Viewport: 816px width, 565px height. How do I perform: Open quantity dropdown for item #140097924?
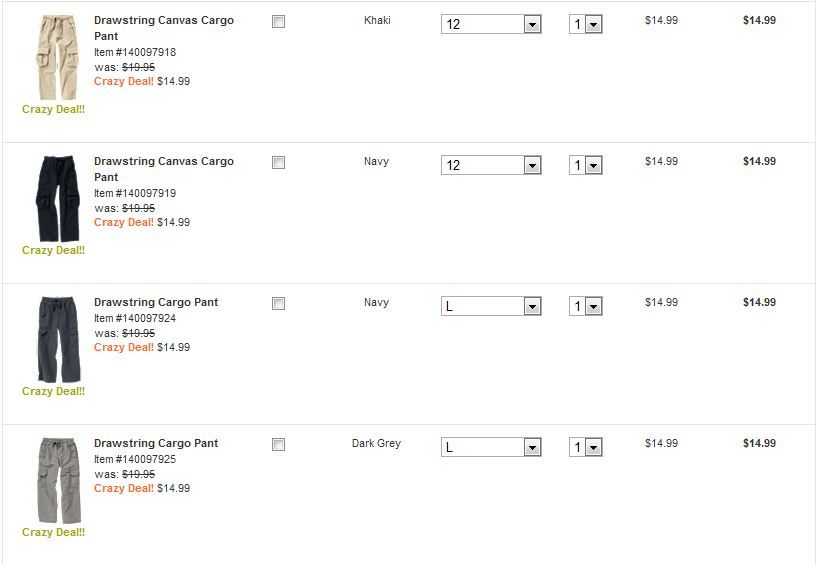point(586,306)
